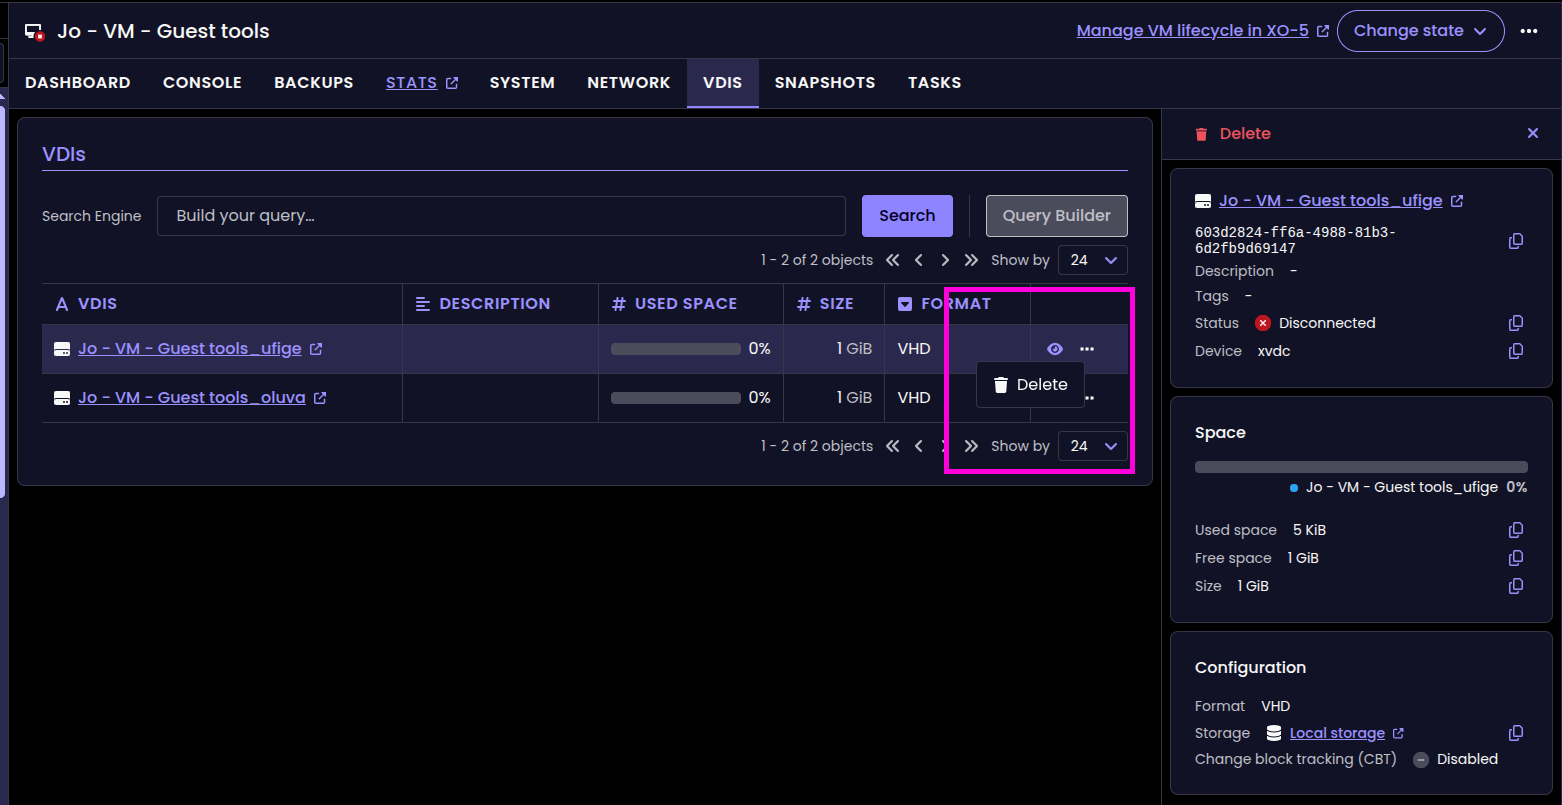Copy the VDI UUID in side panel
The width and height of the screenshot is (1562, 805).
click(1516, 241)
